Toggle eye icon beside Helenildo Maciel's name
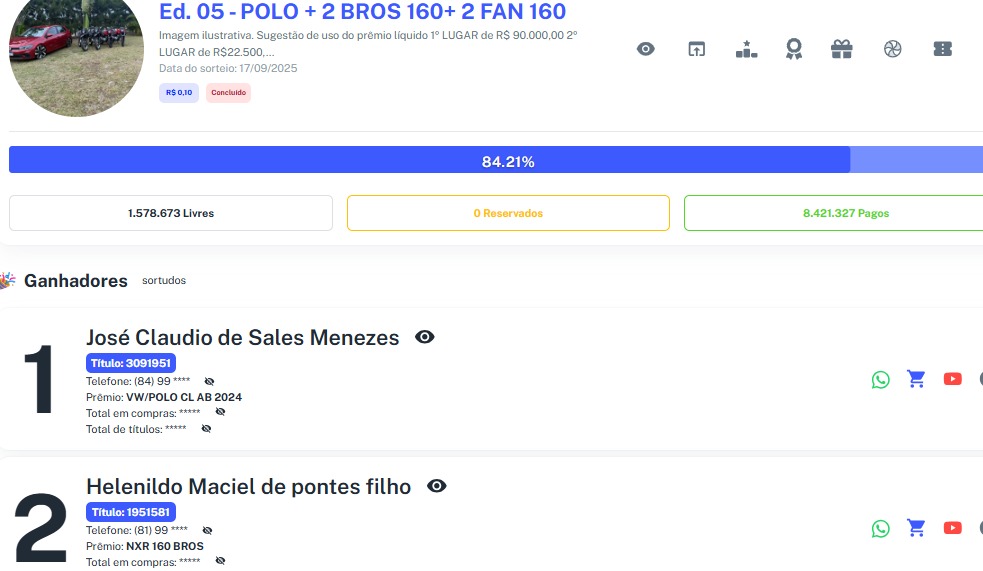 (x=436, y=486)
